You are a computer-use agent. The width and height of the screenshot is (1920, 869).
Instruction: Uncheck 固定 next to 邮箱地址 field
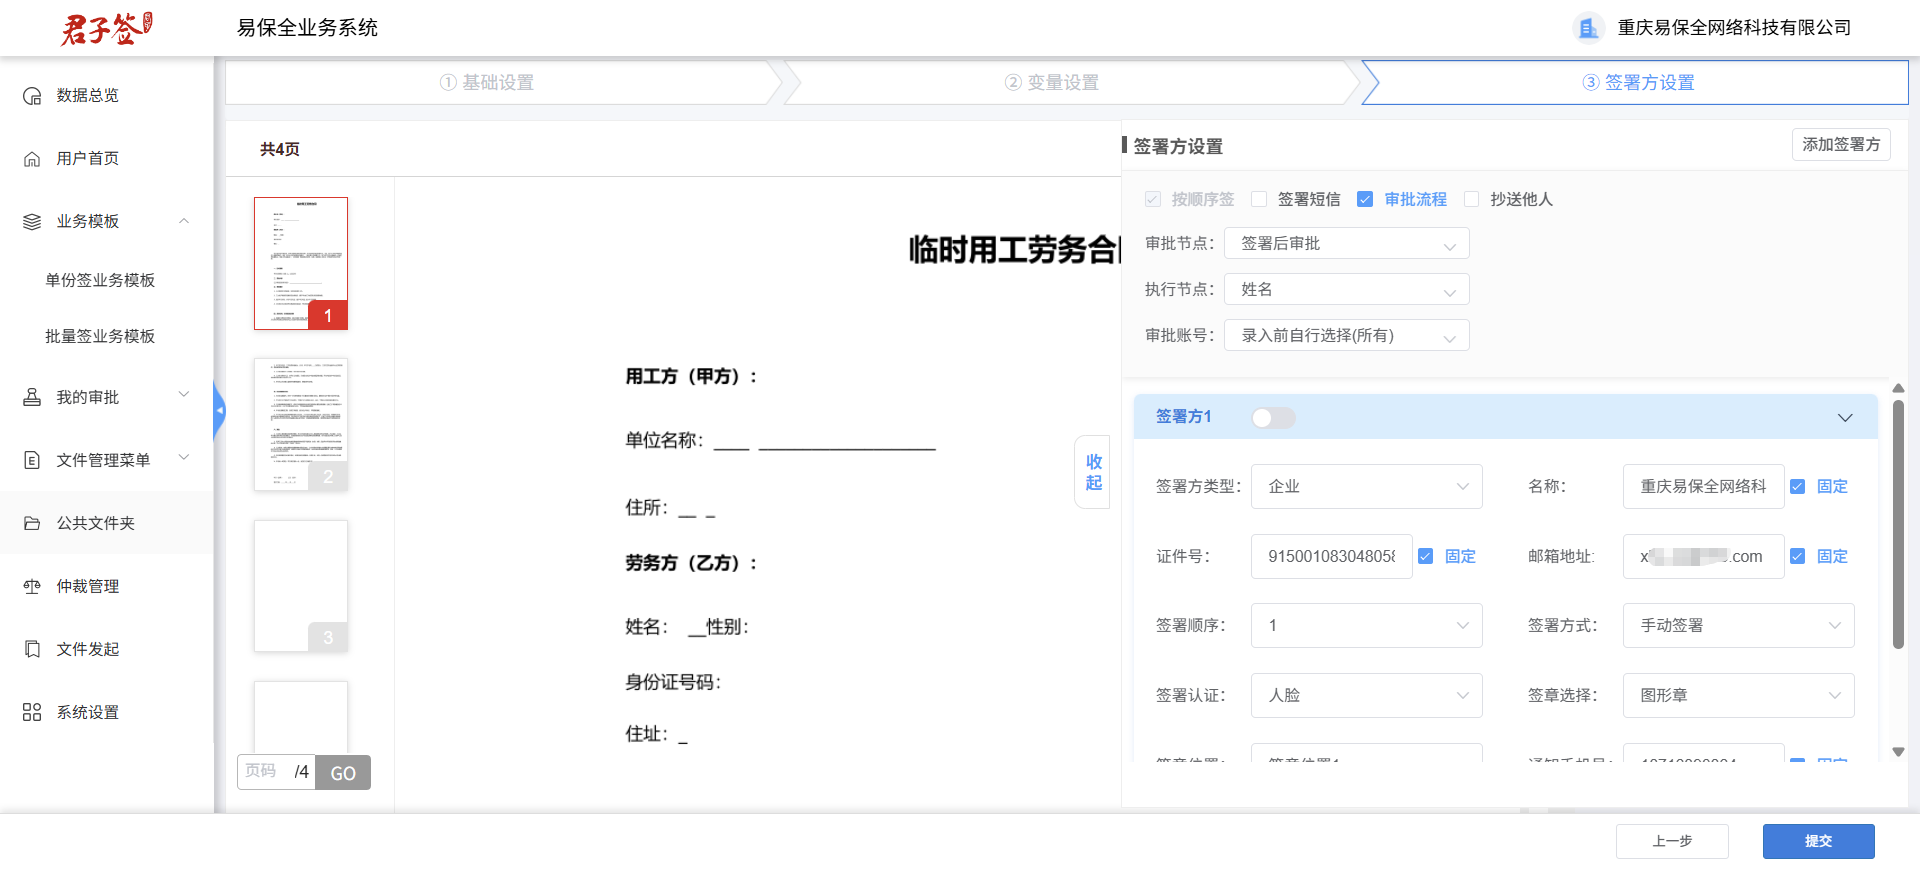[x=1797, y=556]
